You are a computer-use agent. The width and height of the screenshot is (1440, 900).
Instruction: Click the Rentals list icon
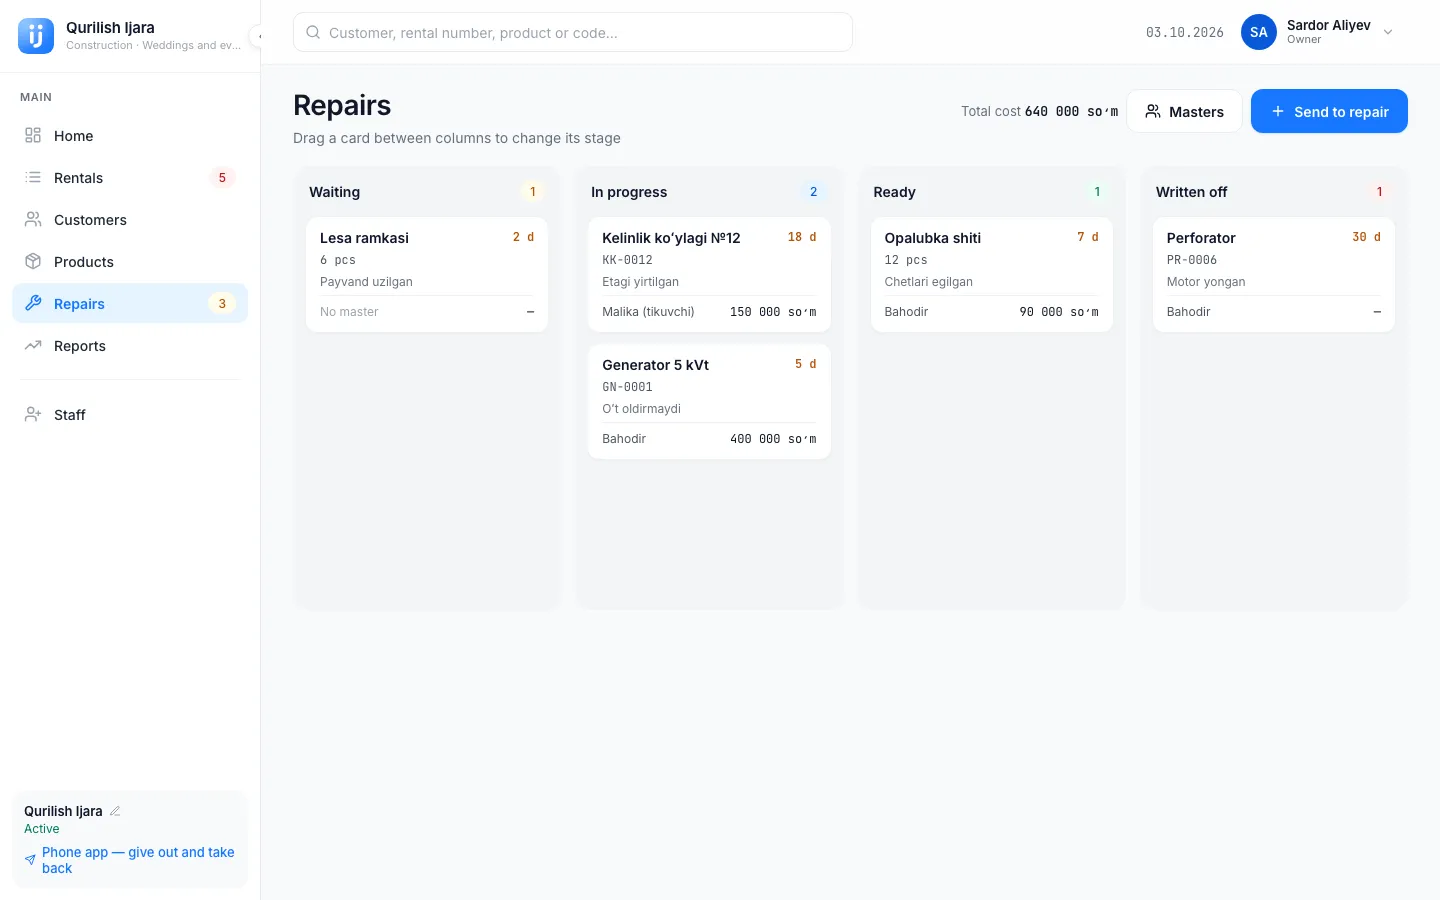(33, 177)
